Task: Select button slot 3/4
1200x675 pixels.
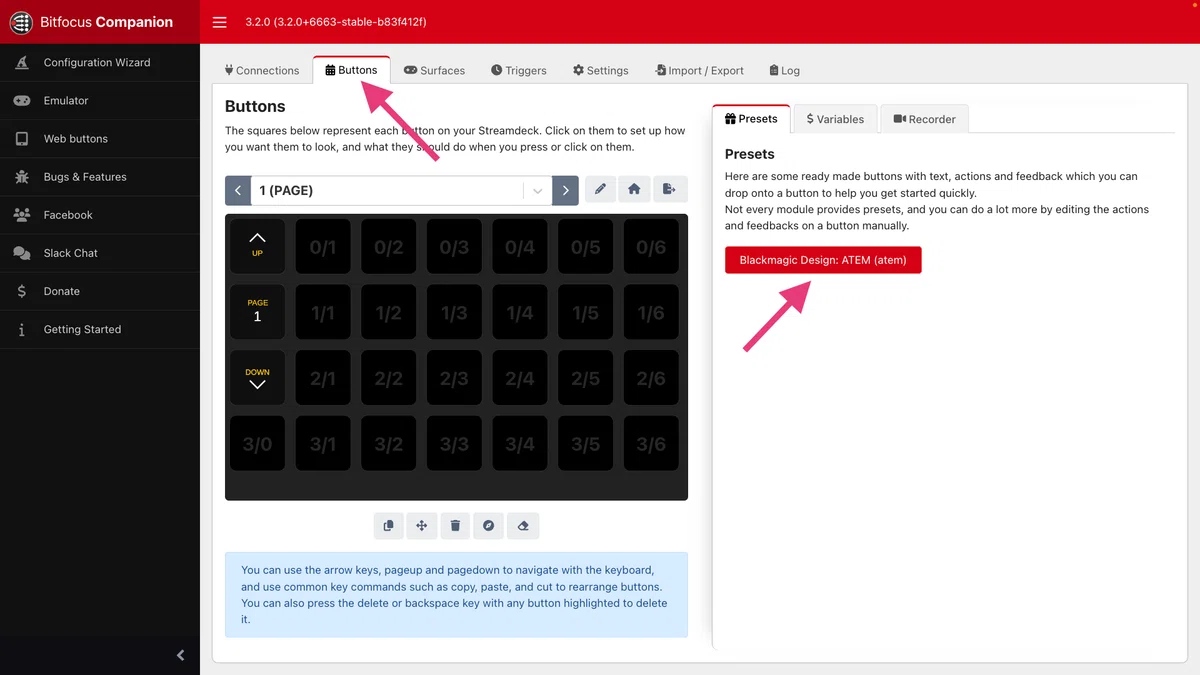Action: point(520,443)
